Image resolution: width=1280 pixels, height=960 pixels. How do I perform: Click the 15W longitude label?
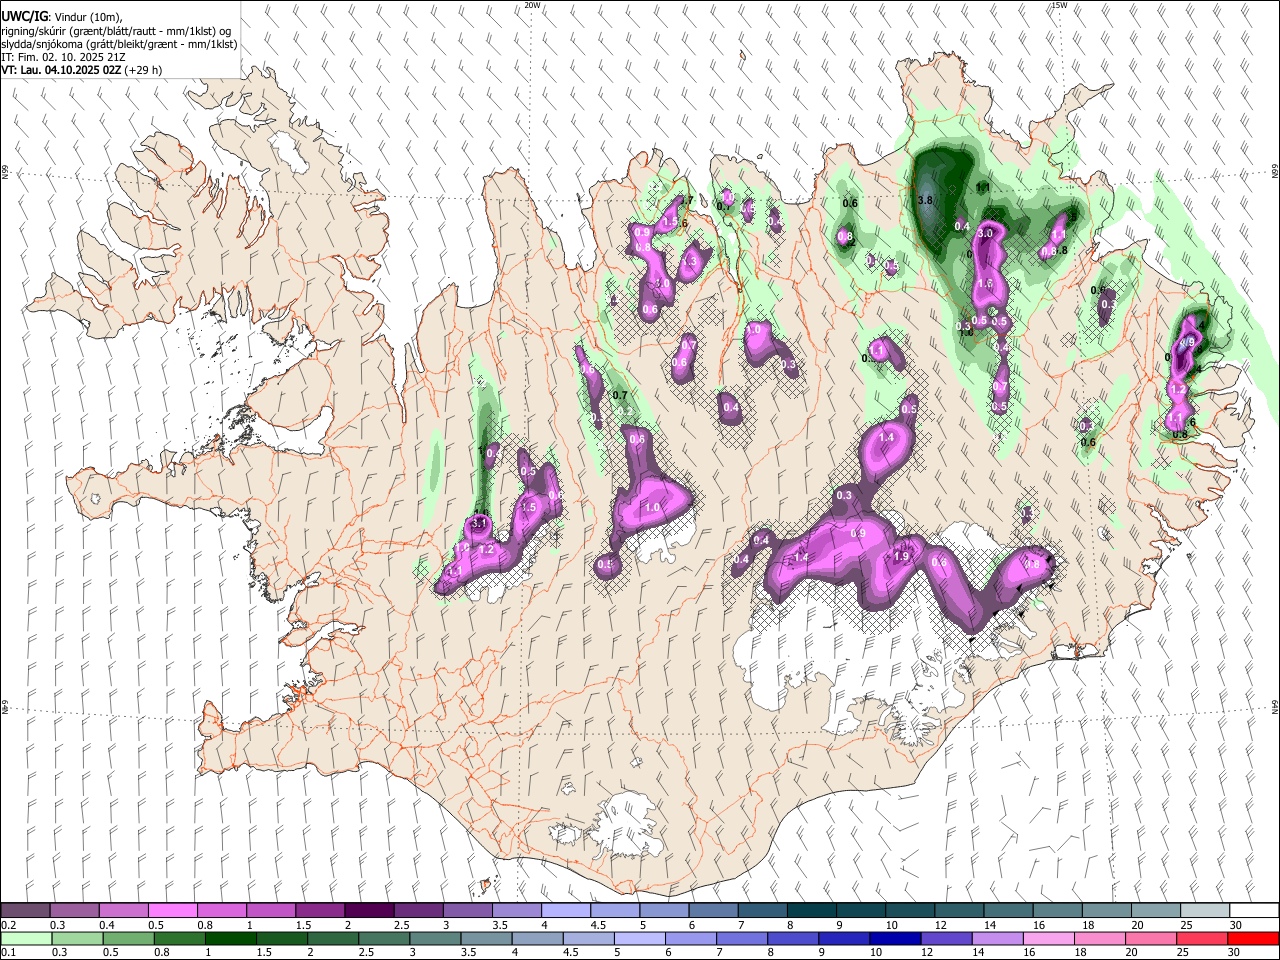tap(1059, 5)
